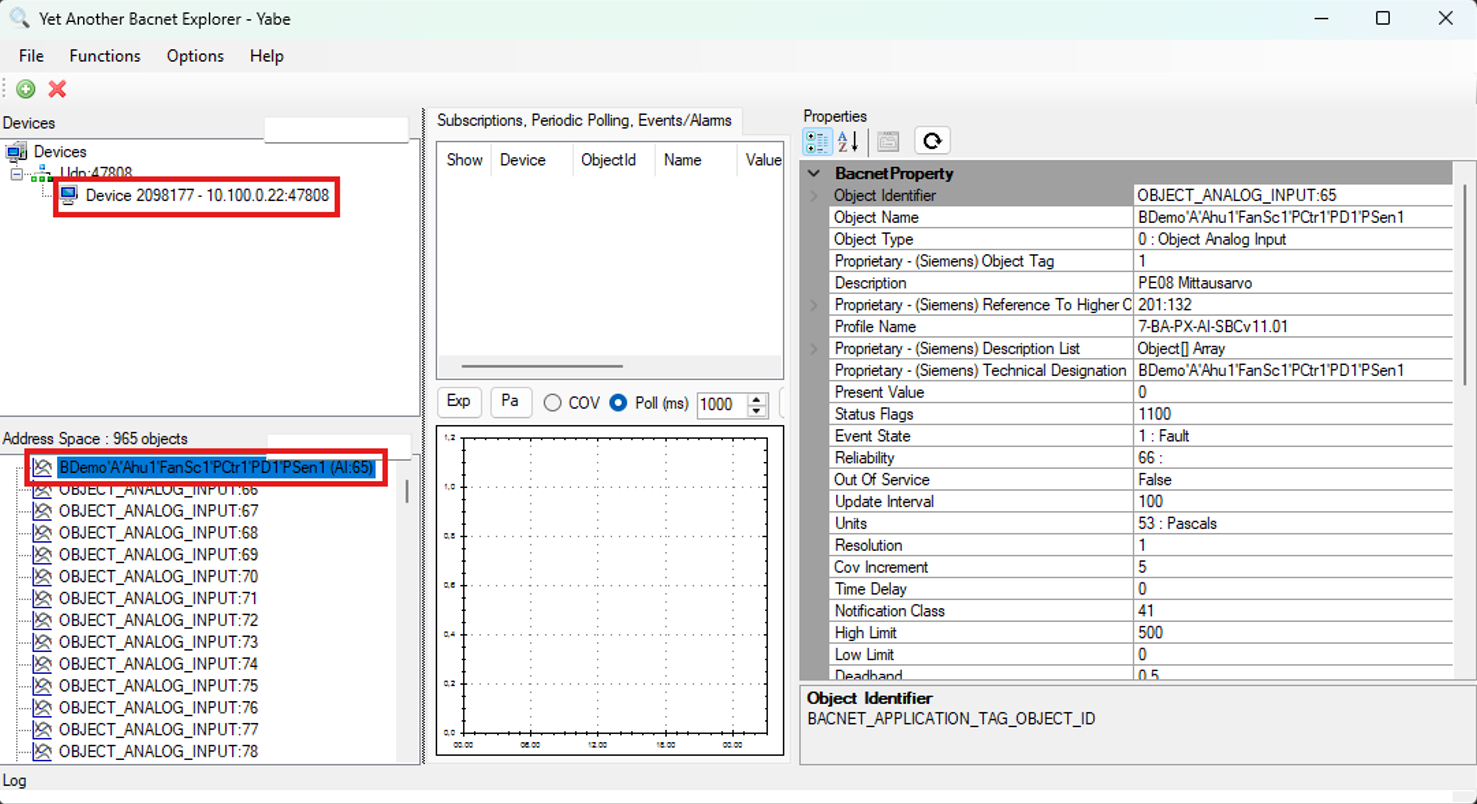Collapse the Udp:47808 tree node
The height and width of the screenshot is (804, 1477).
tap(17, 174)
